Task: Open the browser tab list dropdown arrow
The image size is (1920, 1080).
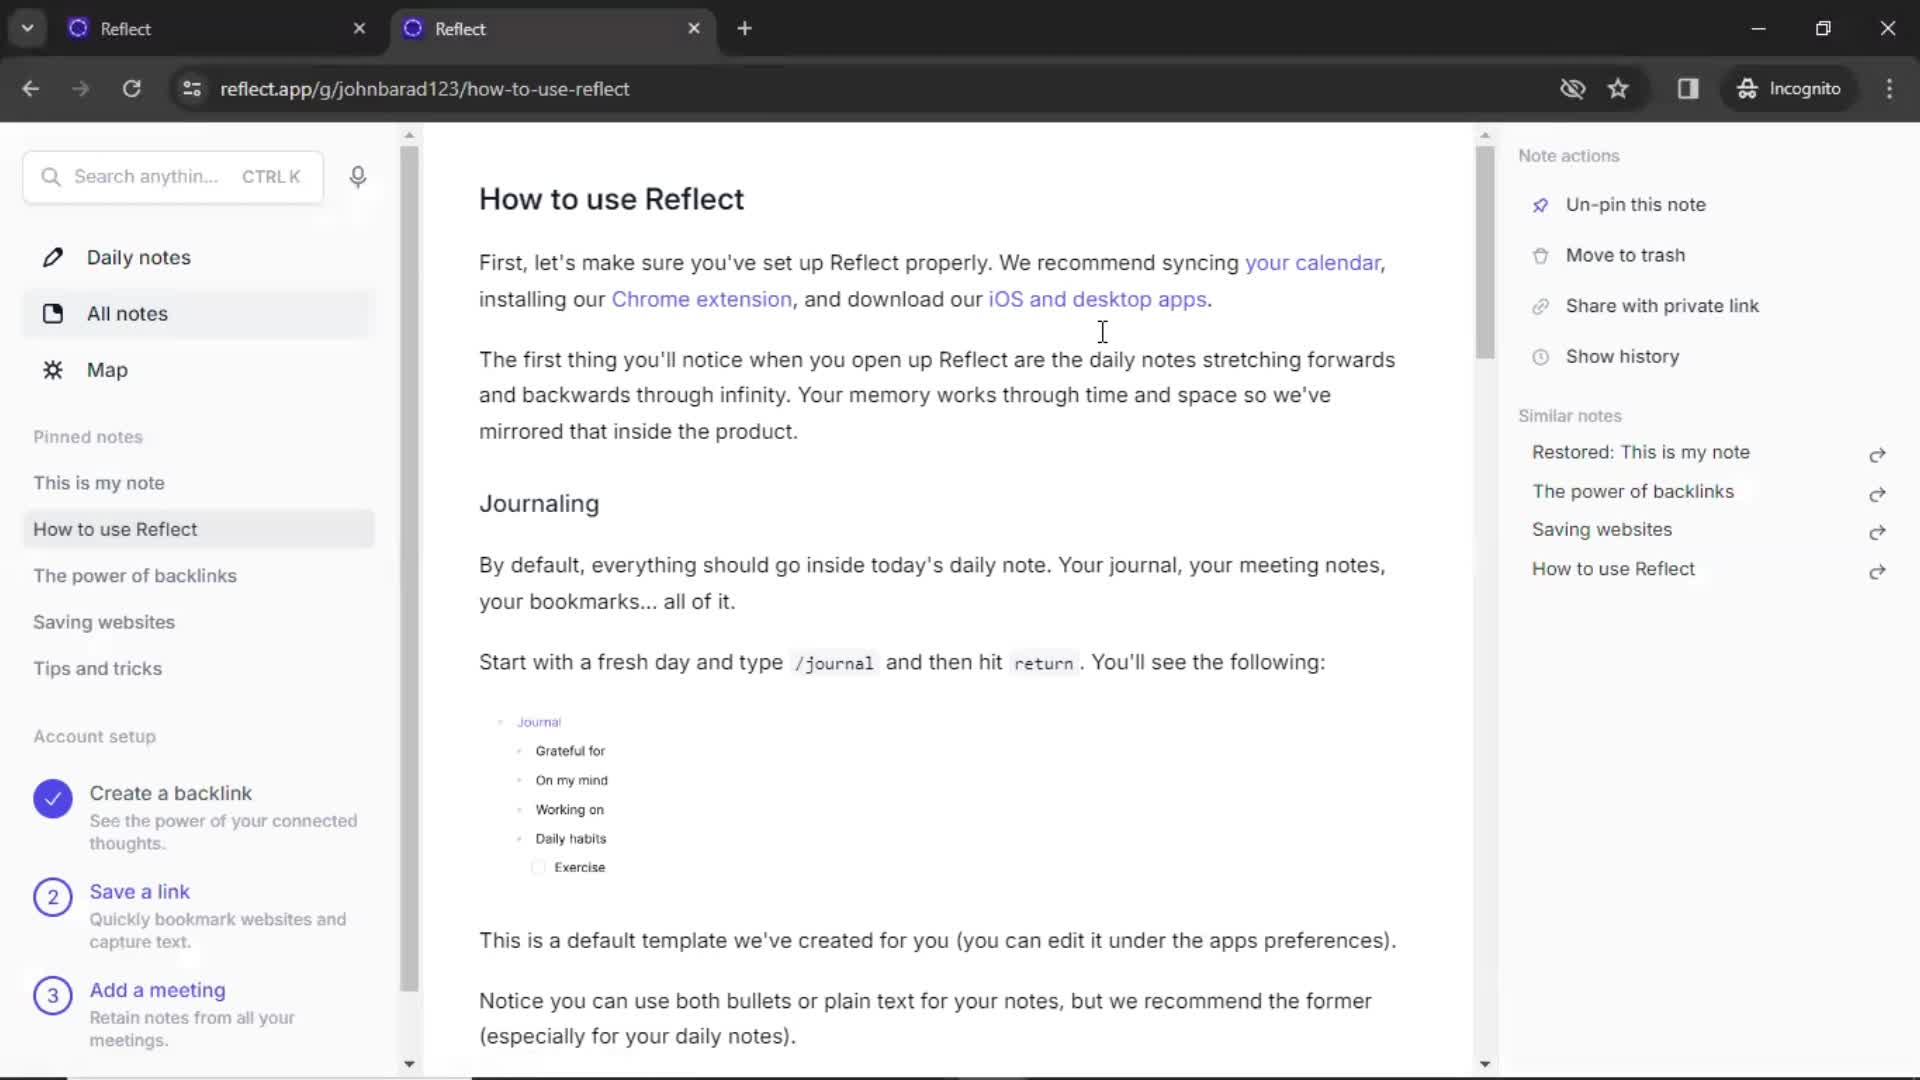Action: pos(28,28)
